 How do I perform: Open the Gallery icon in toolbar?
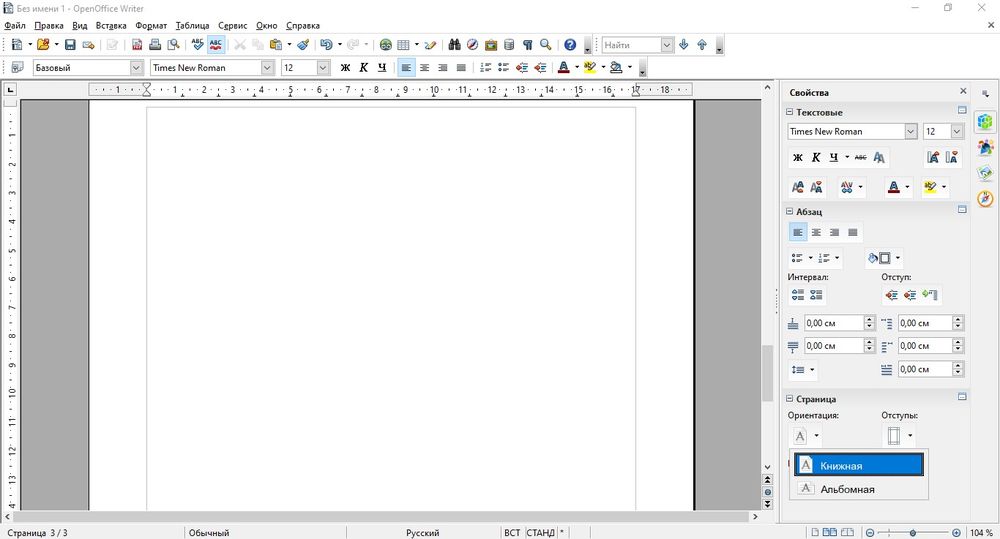(x=490, y=45)
